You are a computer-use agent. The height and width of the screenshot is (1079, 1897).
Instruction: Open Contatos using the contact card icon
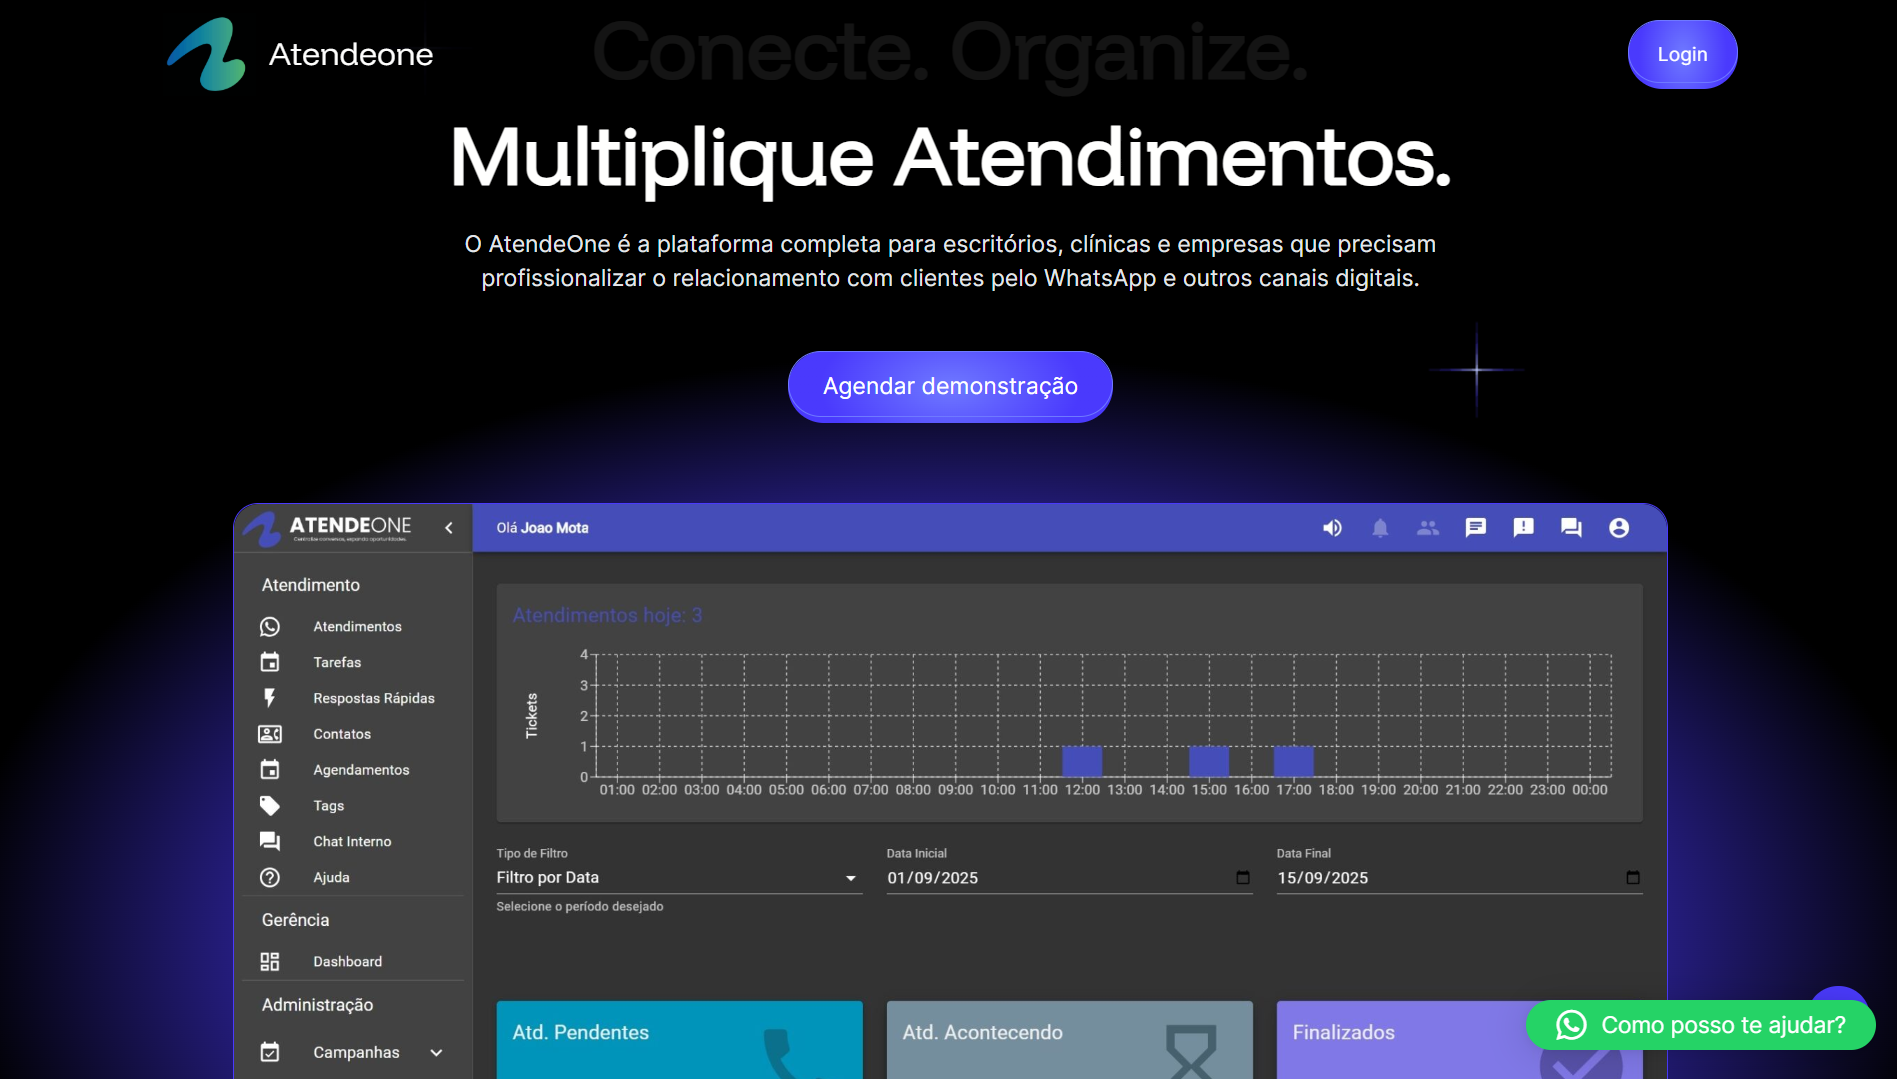[x=270, y=733]
